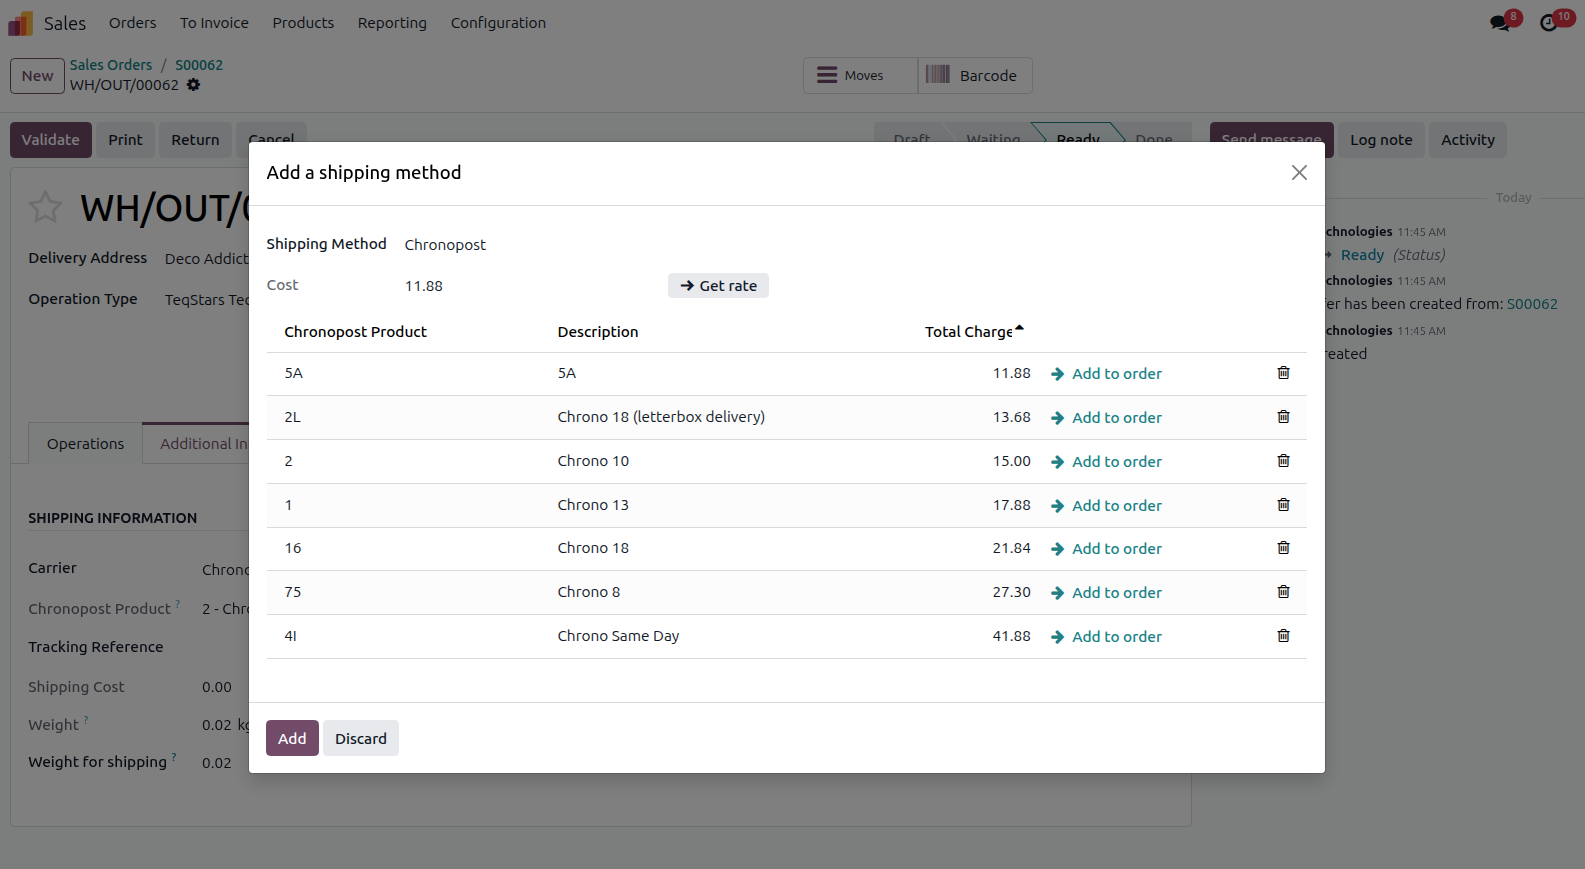Add Chrono 8 rate to order
The image size is (1585, 869).
1106,593
